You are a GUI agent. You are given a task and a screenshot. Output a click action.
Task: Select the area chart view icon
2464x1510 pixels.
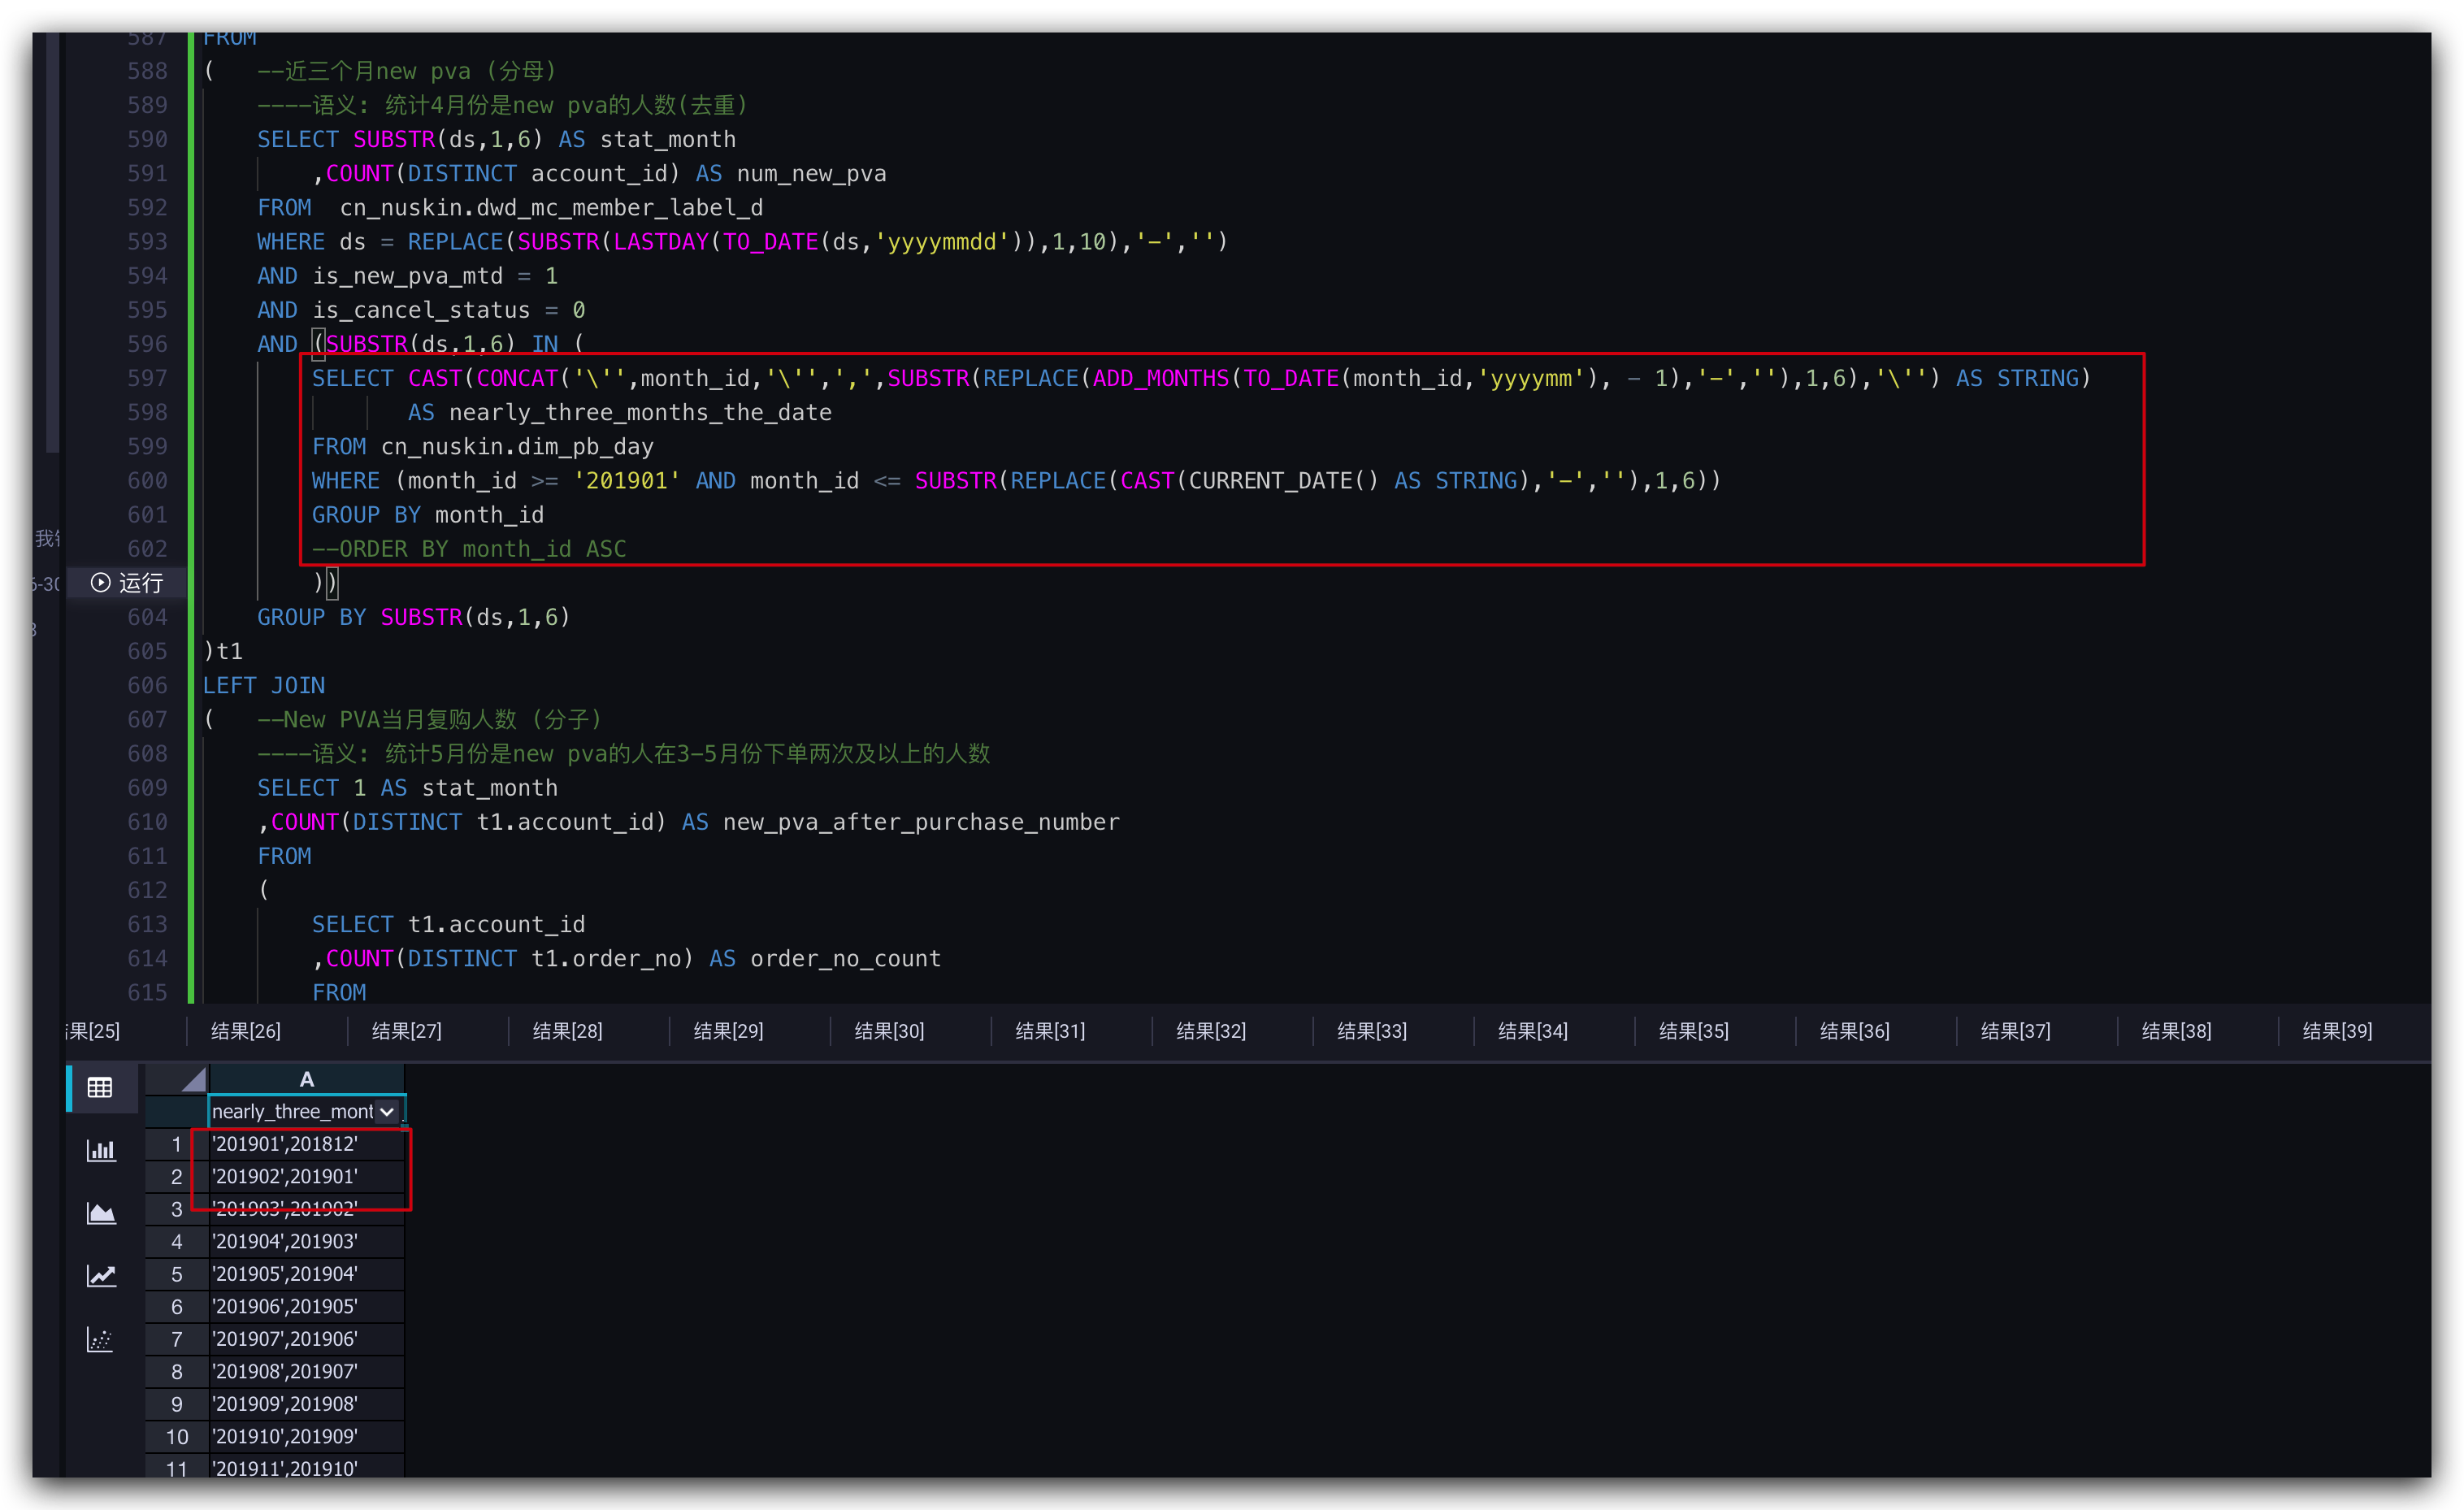[x=100, y=1213]
